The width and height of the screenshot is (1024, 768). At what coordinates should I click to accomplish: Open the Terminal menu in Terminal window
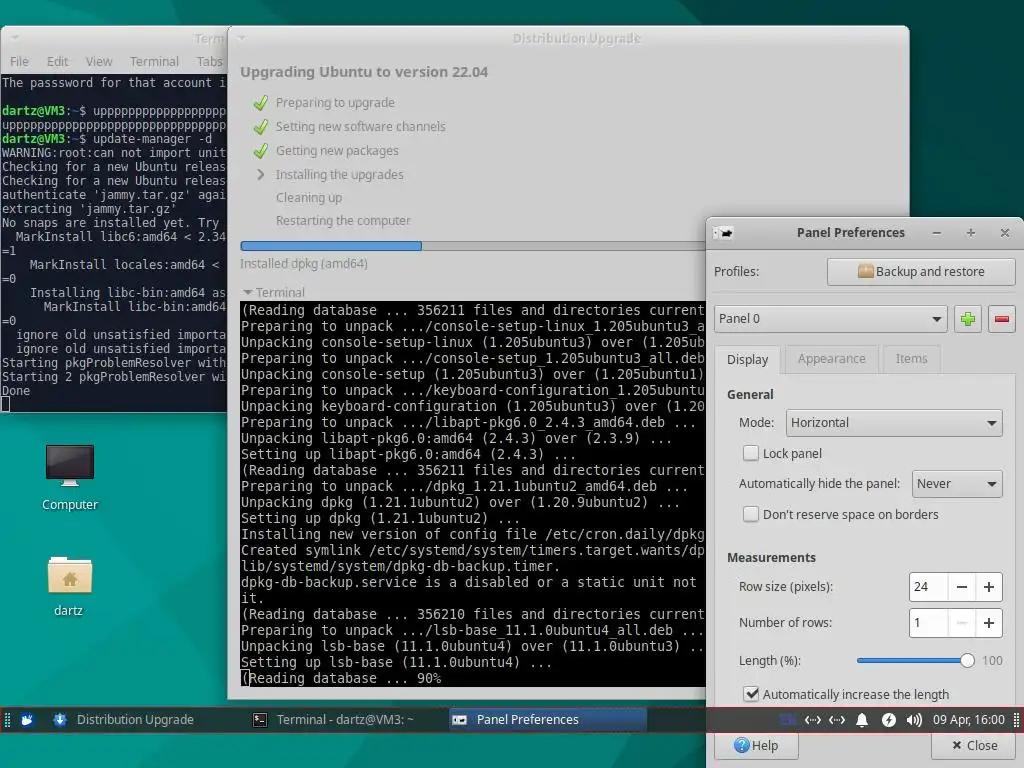[x=154, y=61]
